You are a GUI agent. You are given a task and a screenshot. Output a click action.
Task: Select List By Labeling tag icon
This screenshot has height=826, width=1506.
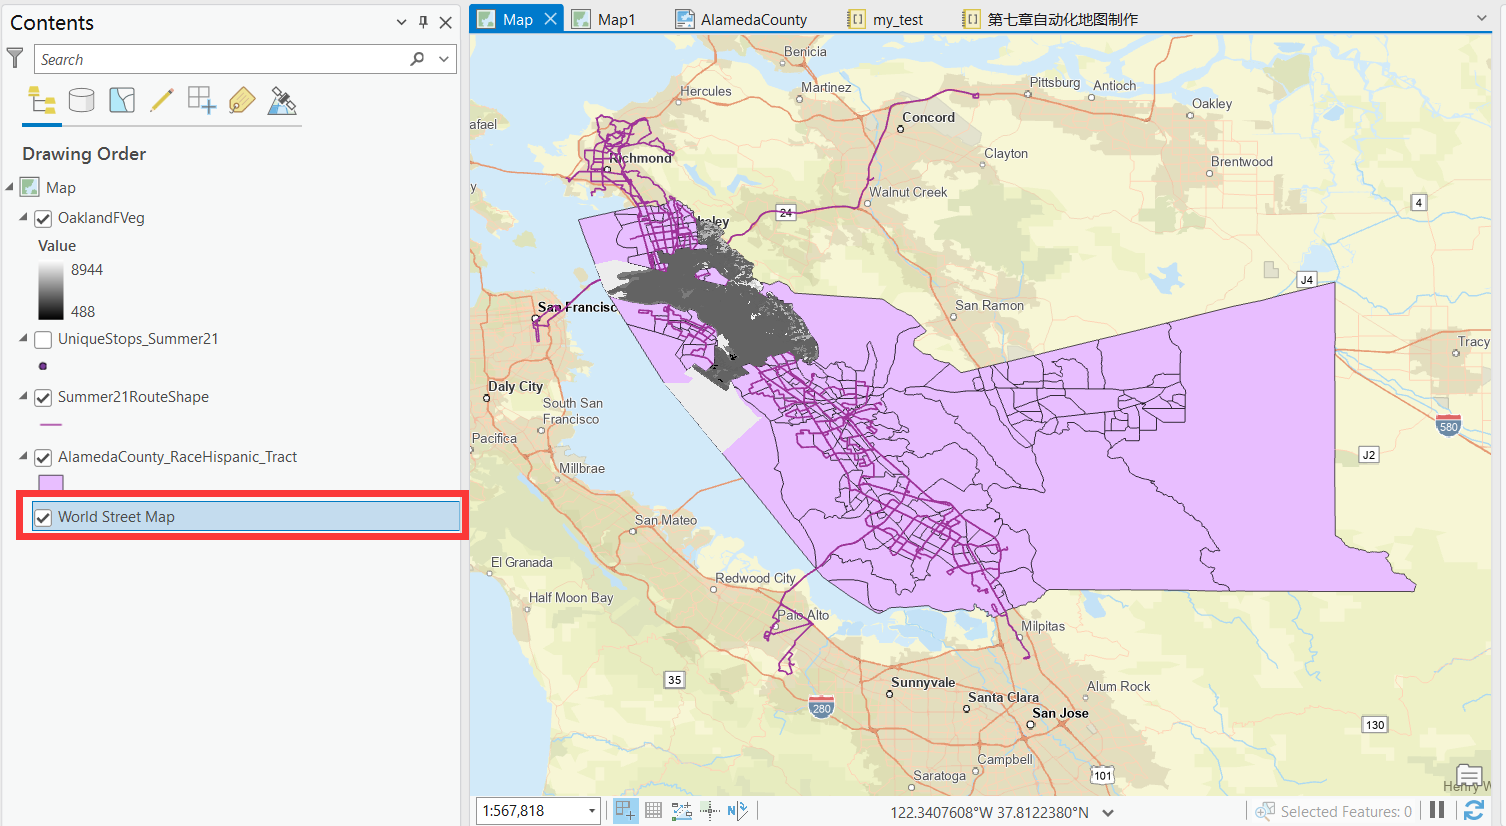coord(242,100)
